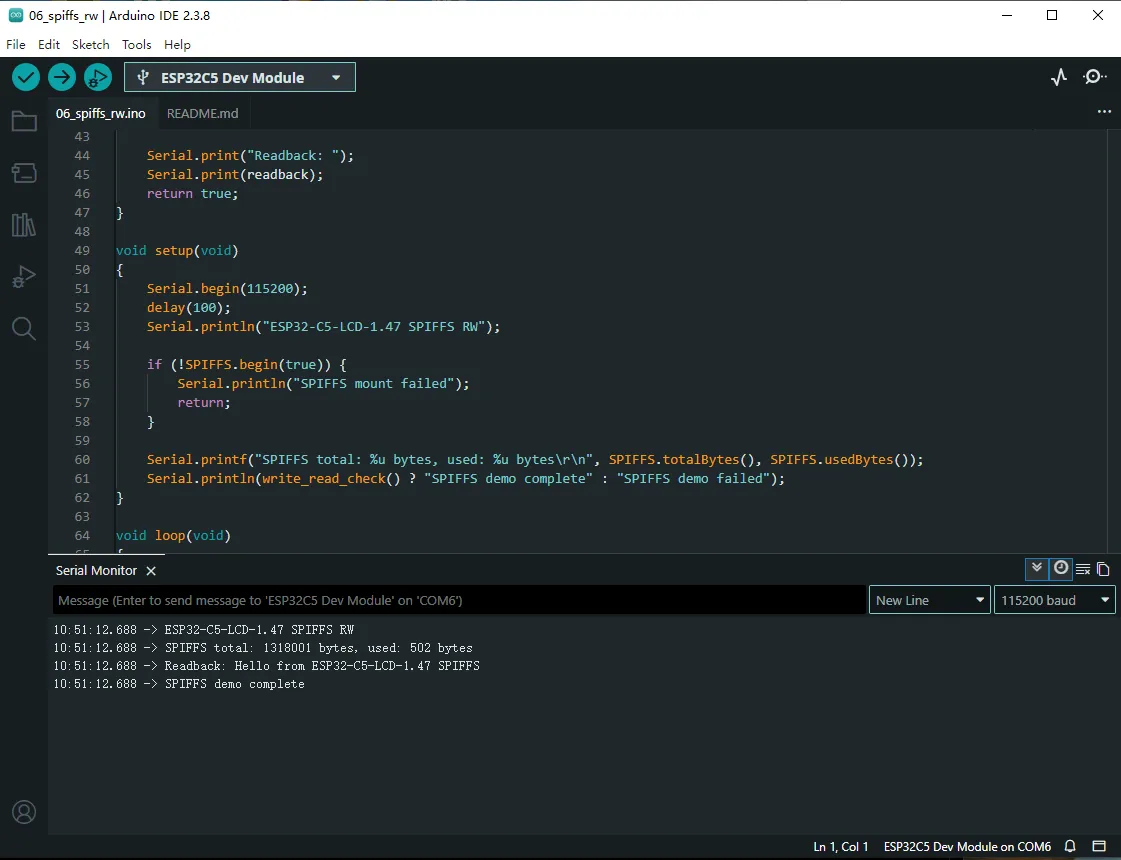Copy Serial Monitor output icon

click(x=1103, y=570)
